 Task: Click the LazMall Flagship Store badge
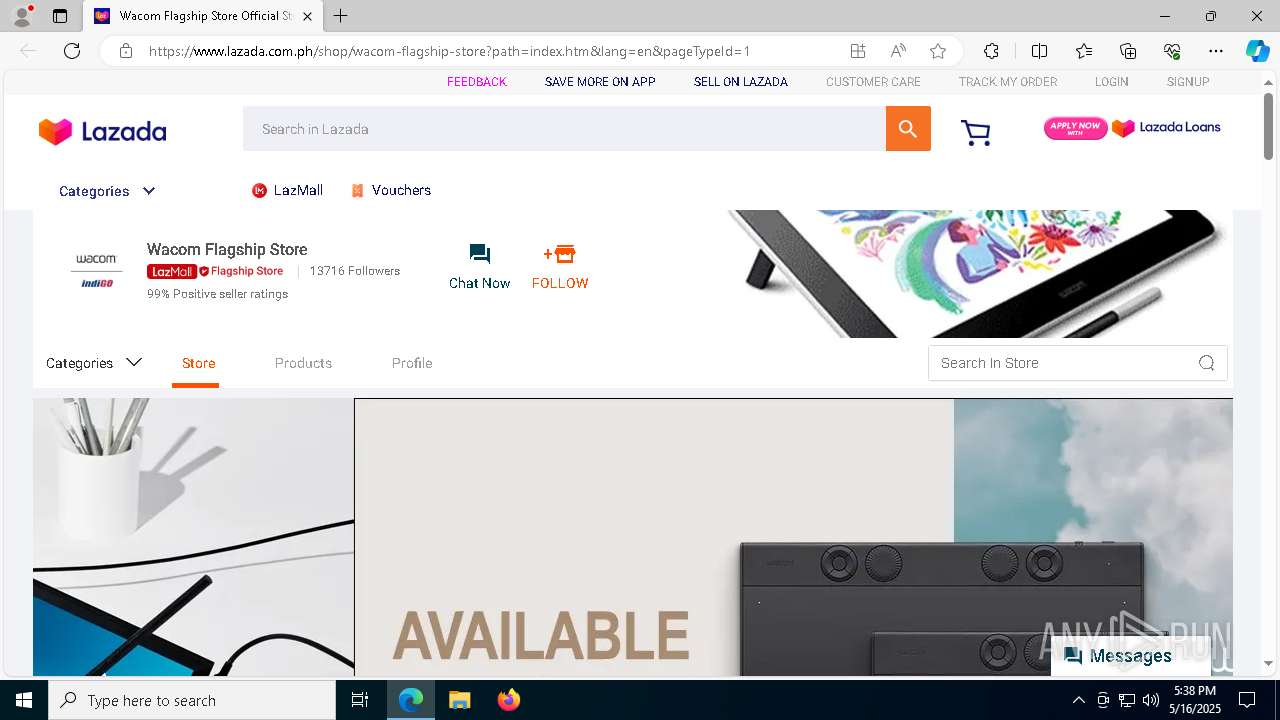pos(215,271)
